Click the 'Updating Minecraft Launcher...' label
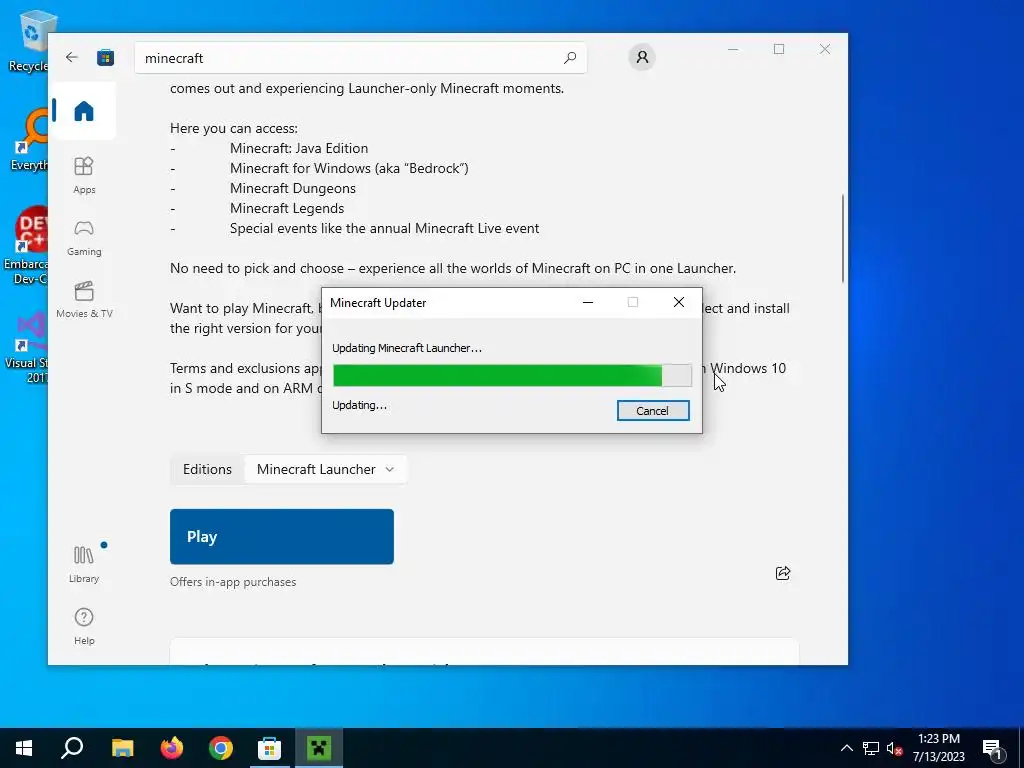The width and height of the screenshot is (1024, 768). tap(406, 348)
